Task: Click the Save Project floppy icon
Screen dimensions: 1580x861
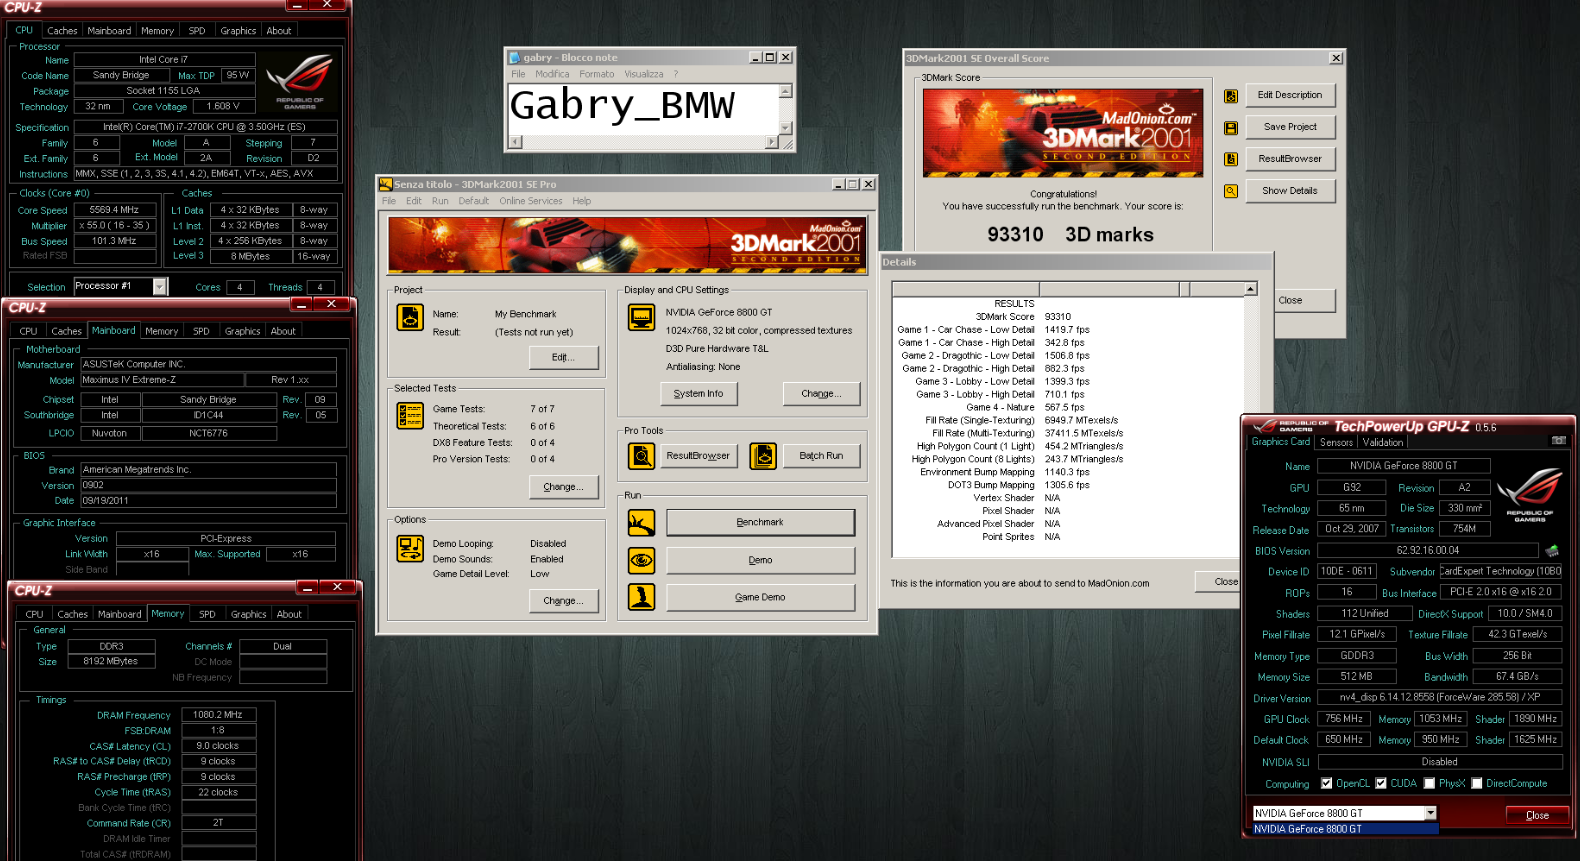Action: coord(1231,128)
